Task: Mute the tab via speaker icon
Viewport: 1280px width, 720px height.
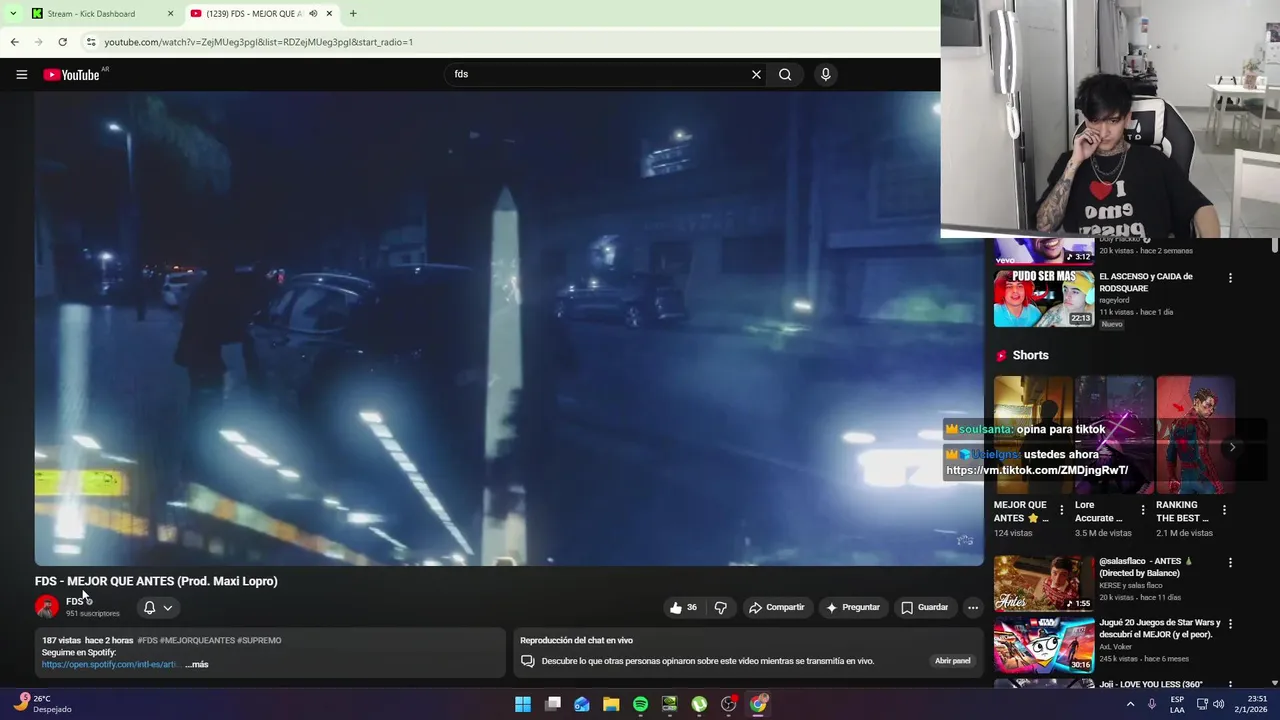Action: [313, 13]
